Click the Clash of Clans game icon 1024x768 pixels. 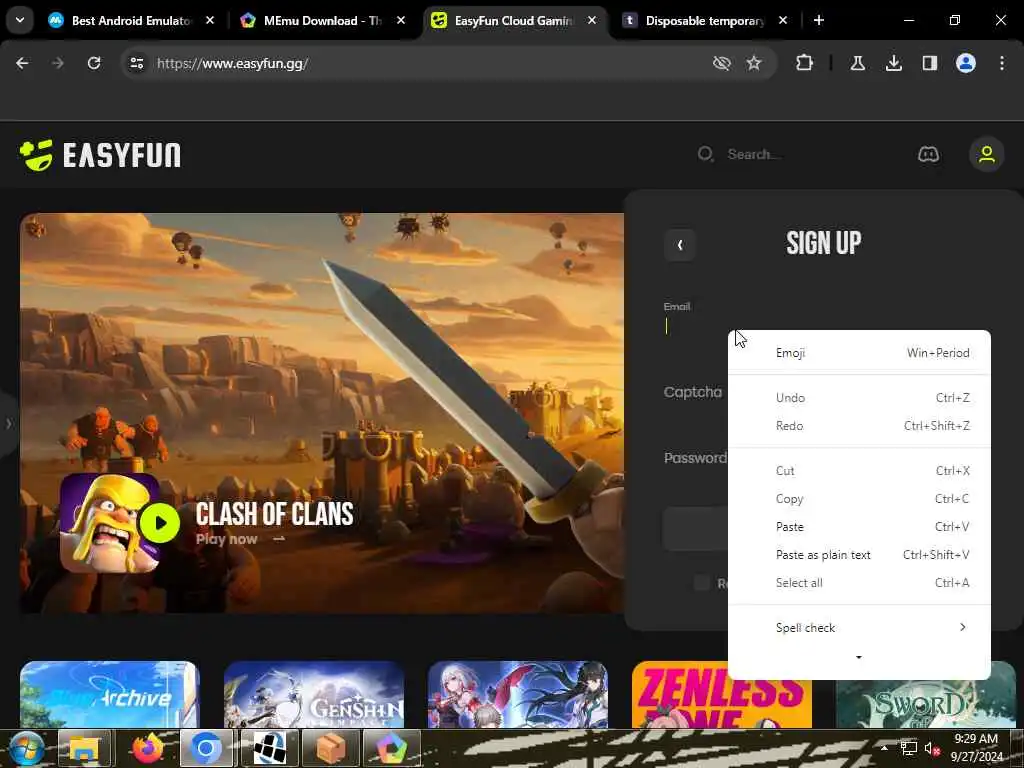click(110, 523)
